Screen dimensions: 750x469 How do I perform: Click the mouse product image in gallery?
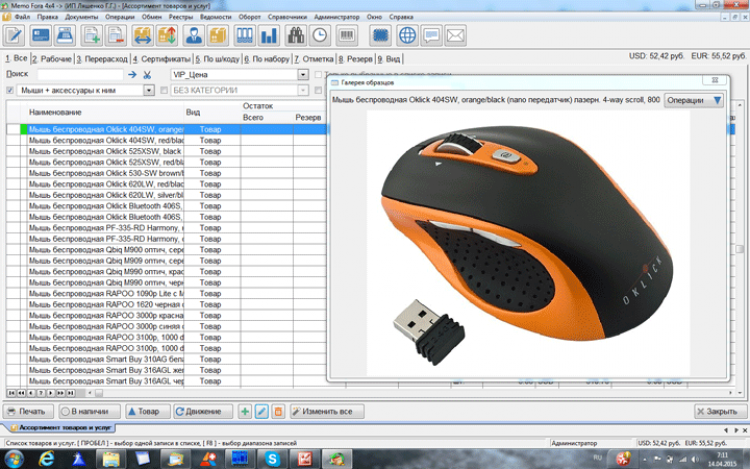pyautogui.click(x=528, y=242)
